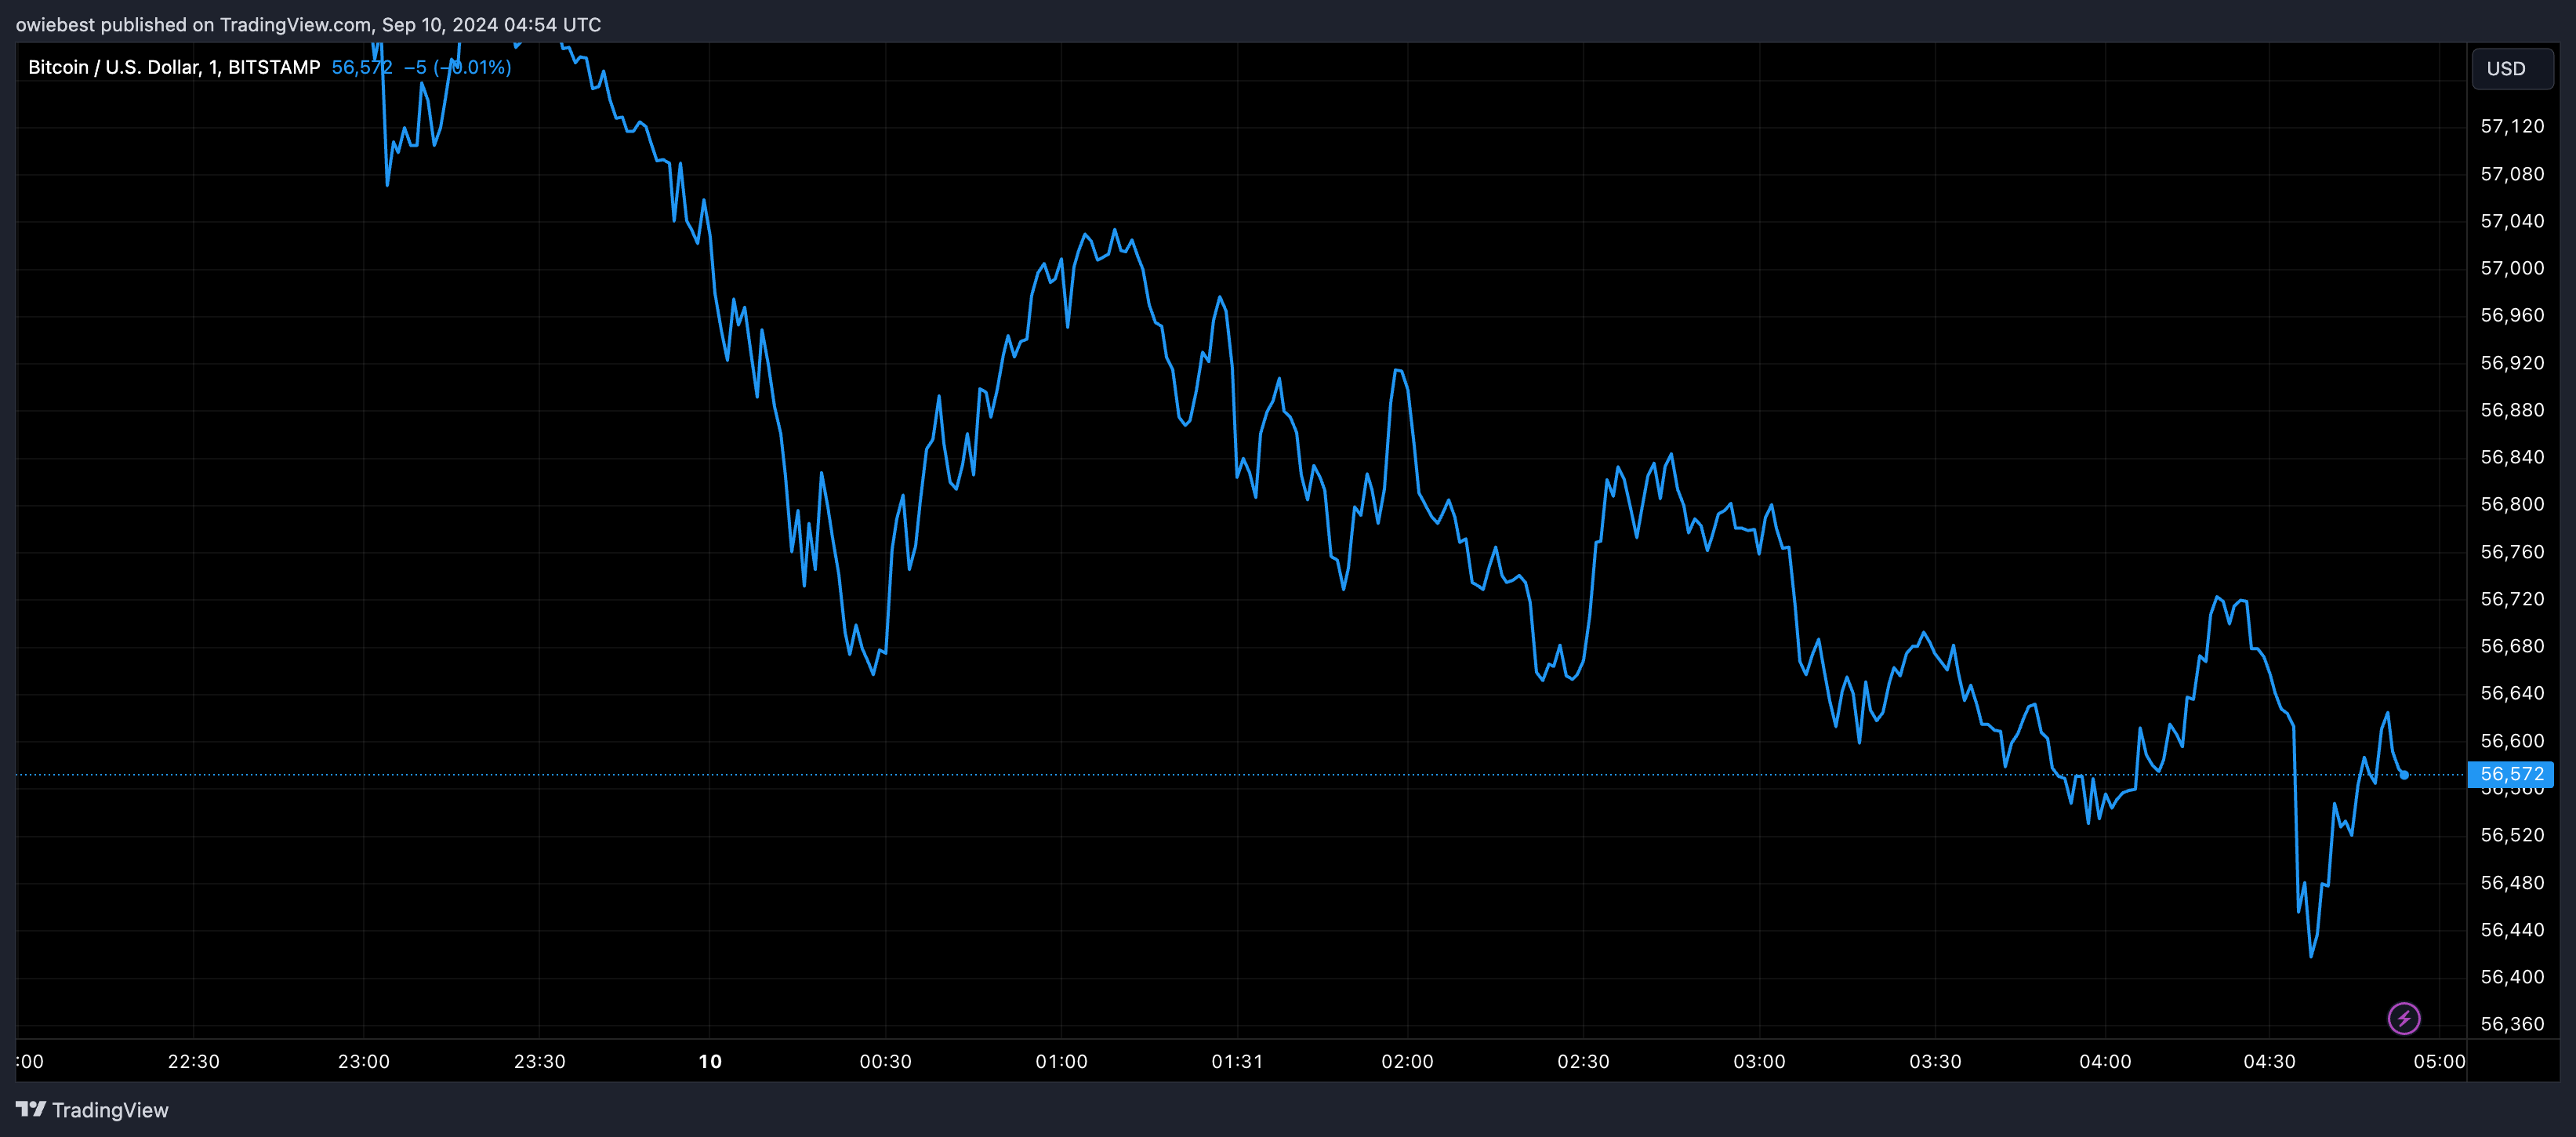The width and height of the screenshot is (2576, 1137).
Task: Select the 01:31 time axis label
Action: coord(1237,1061)
